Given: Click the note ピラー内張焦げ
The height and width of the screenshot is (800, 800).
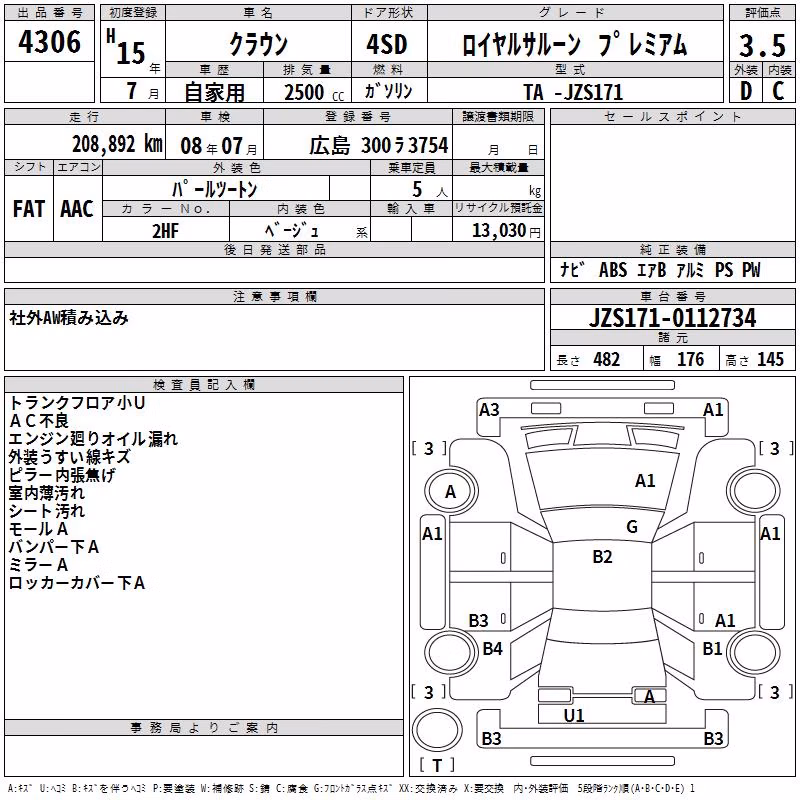Looking at the screenshot, I should coord(62,475).
